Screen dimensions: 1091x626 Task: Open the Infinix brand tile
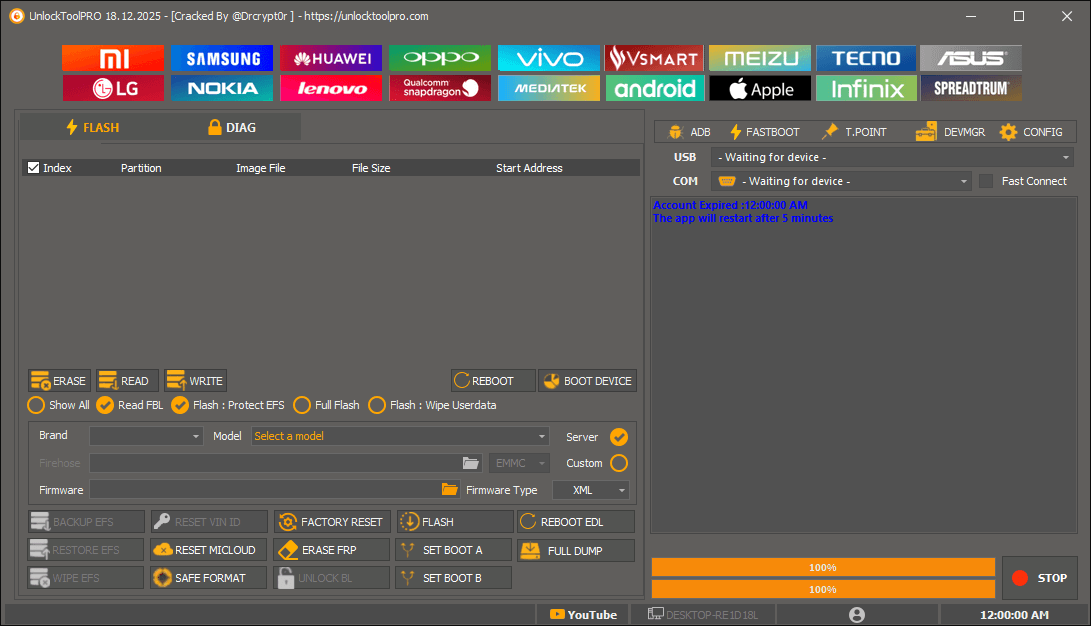coord(866,88)
